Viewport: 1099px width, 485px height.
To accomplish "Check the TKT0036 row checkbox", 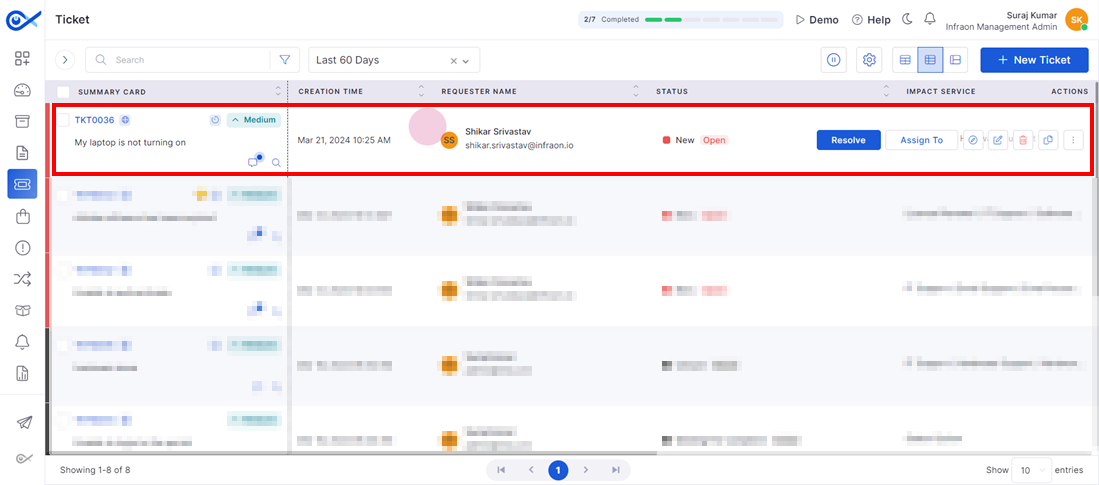I will [63, 120].
